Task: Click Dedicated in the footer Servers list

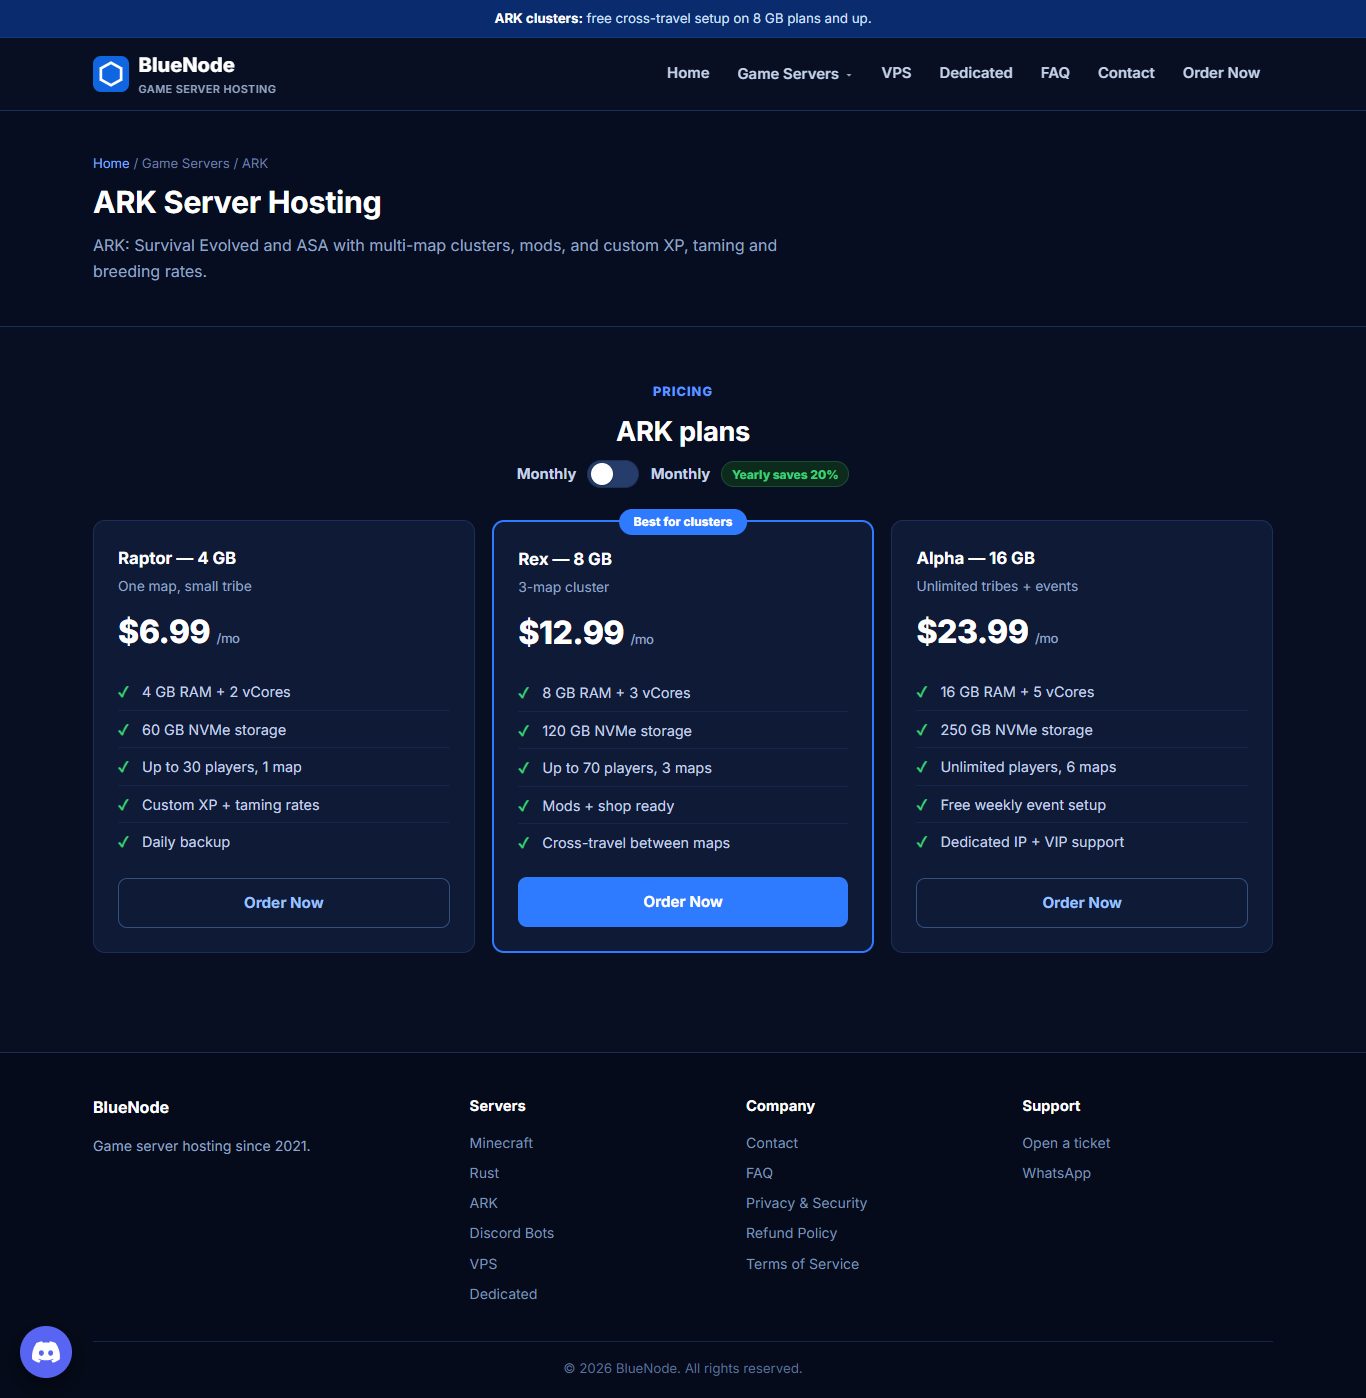Action: pos(503,1294)
